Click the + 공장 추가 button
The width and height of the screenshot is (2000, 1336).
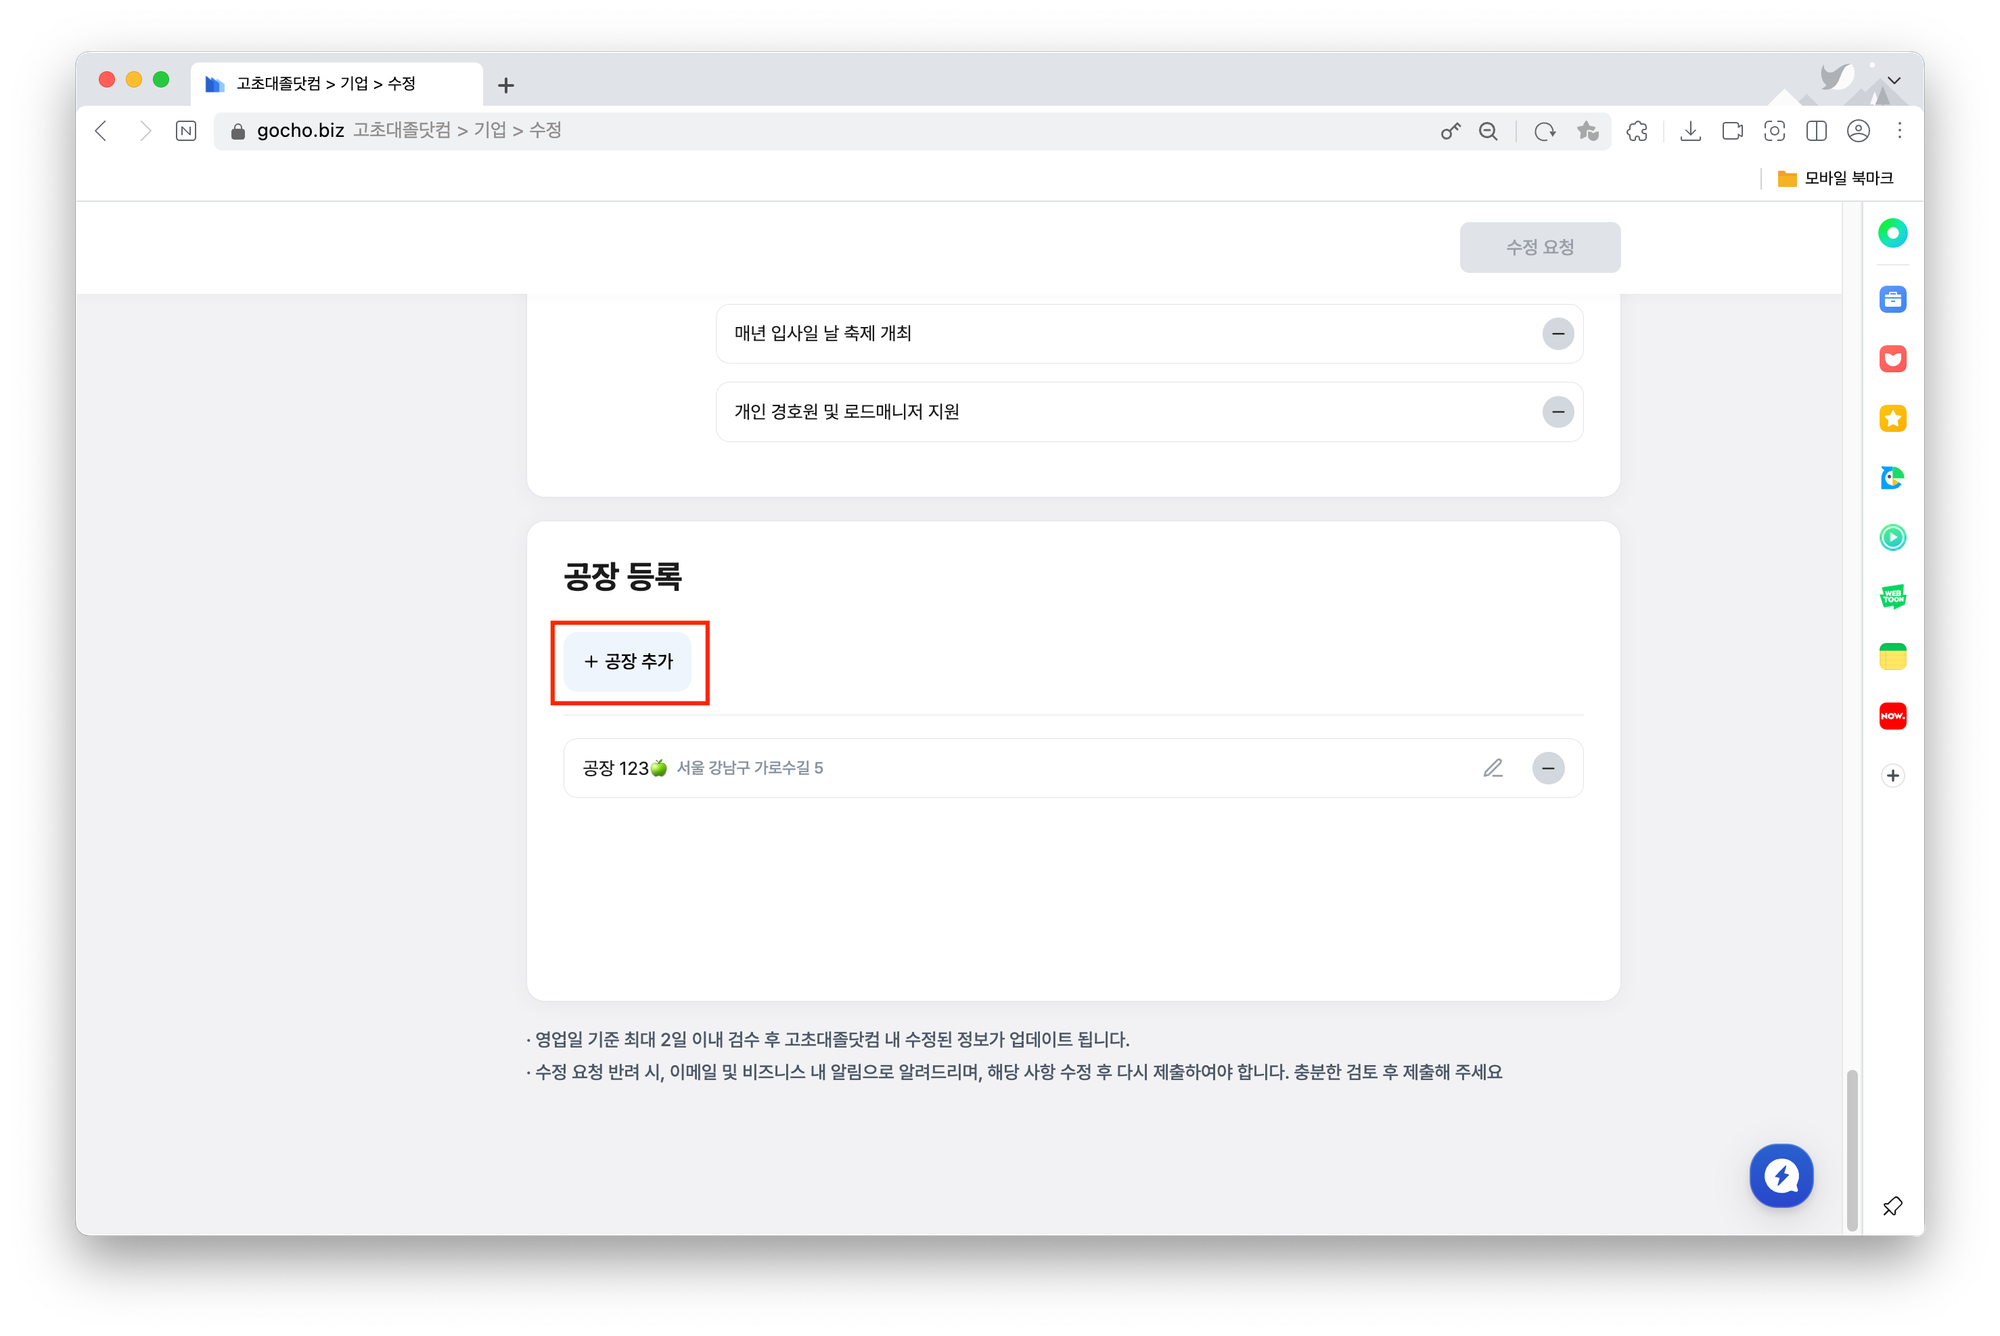click(628, 662)
